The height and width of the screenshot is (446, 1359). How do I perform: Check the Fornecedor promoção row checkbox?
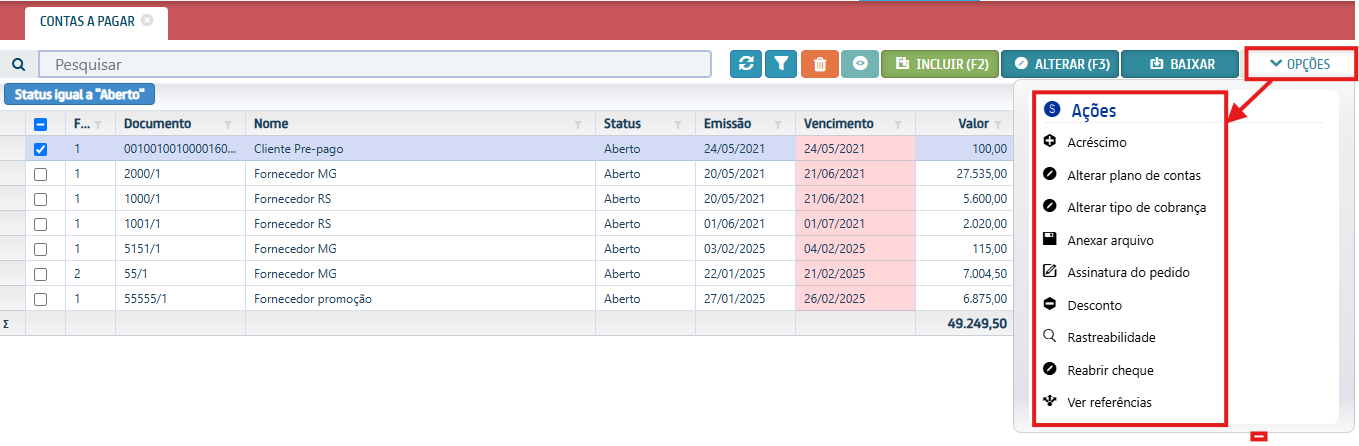[40, 299]
